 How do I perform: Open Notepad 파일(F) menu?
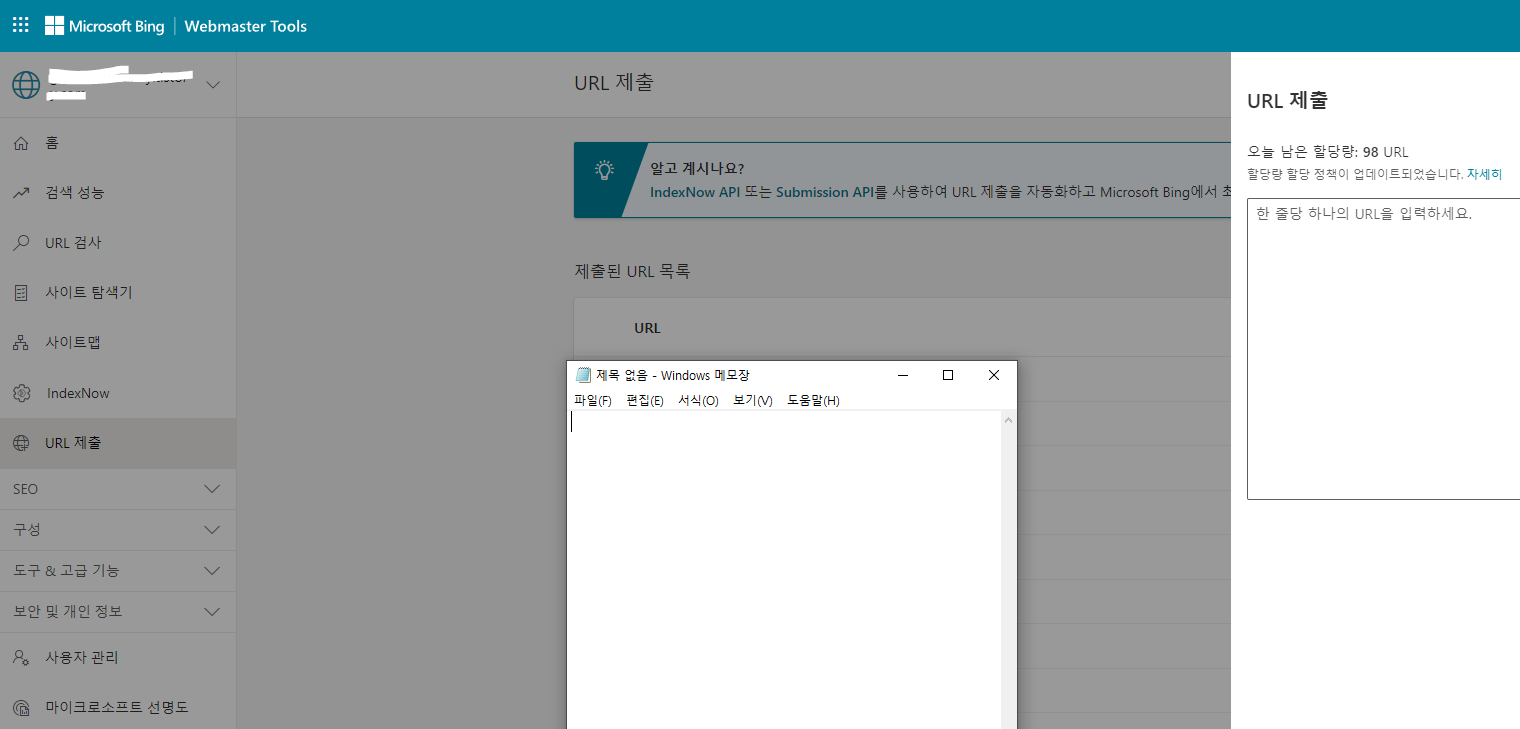[593, 400]
